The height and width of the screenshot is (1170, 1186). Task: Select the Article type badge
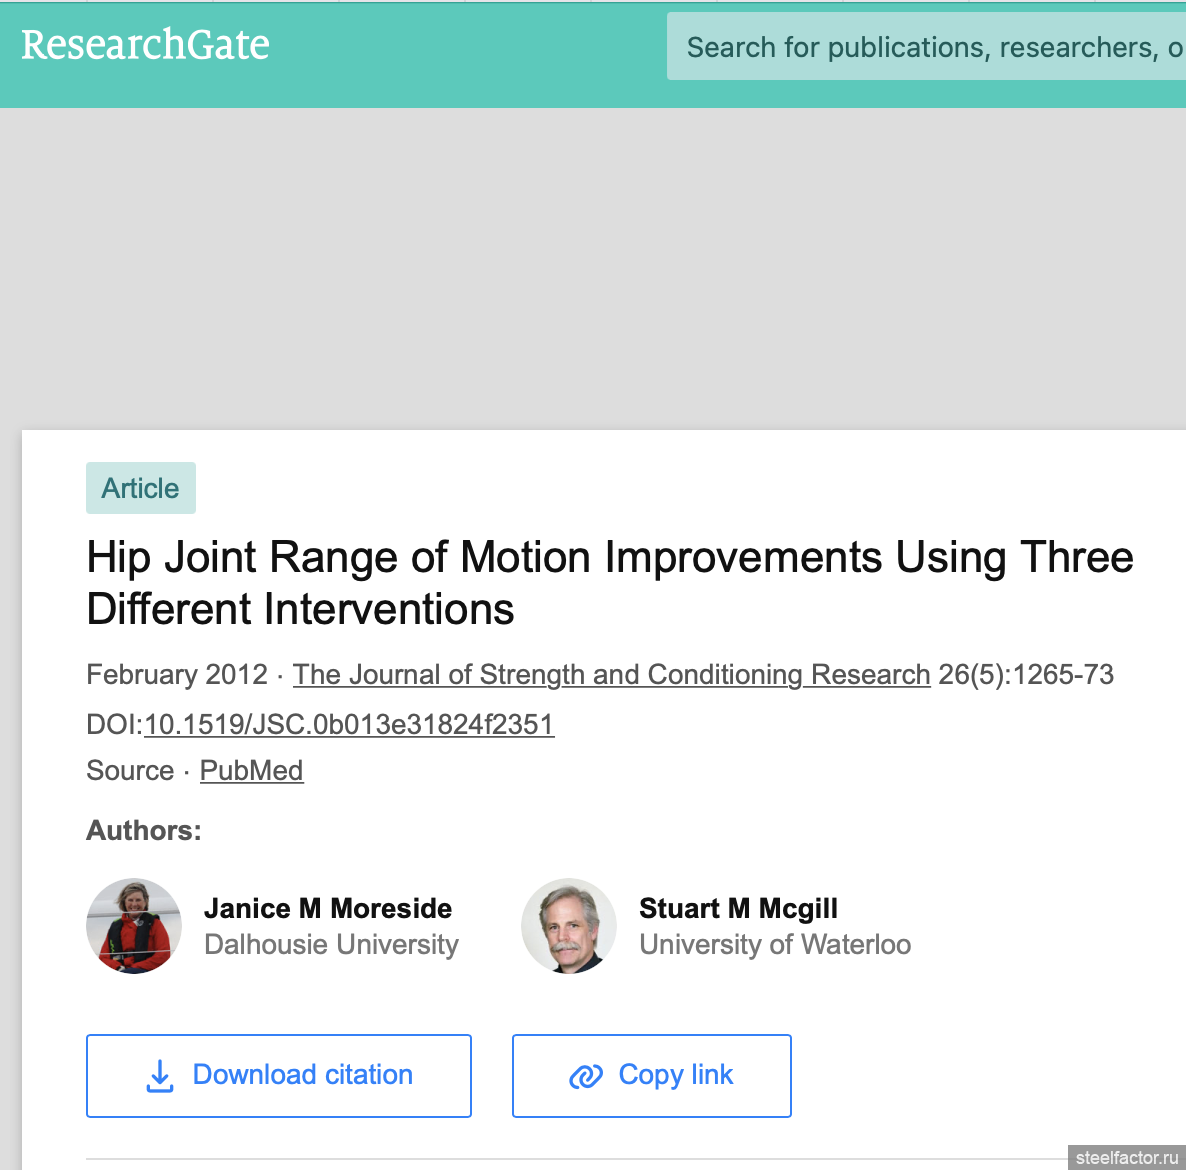(x=141, y=488)
